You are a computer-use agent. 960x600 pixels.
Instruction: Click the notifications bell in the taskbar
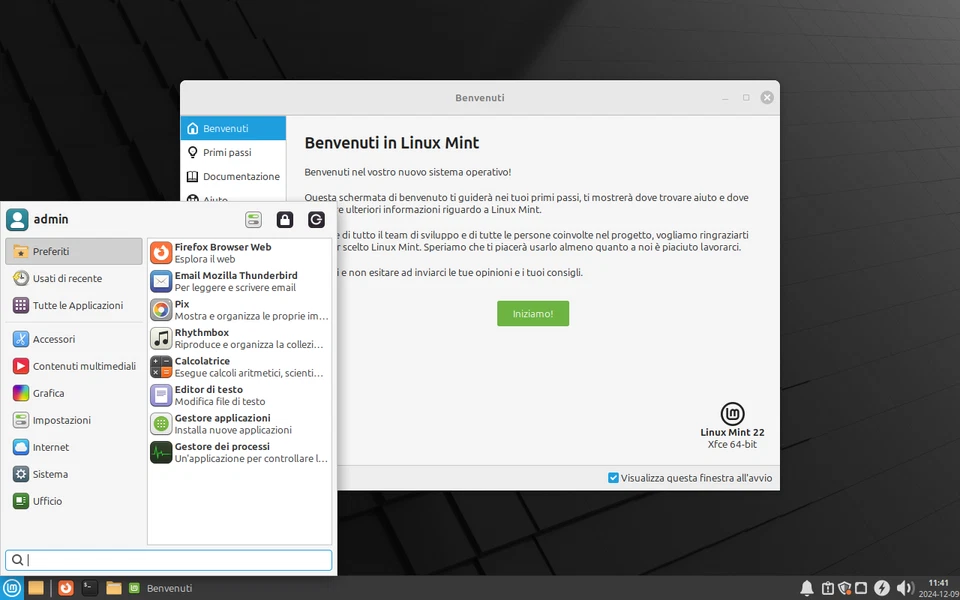807,588
